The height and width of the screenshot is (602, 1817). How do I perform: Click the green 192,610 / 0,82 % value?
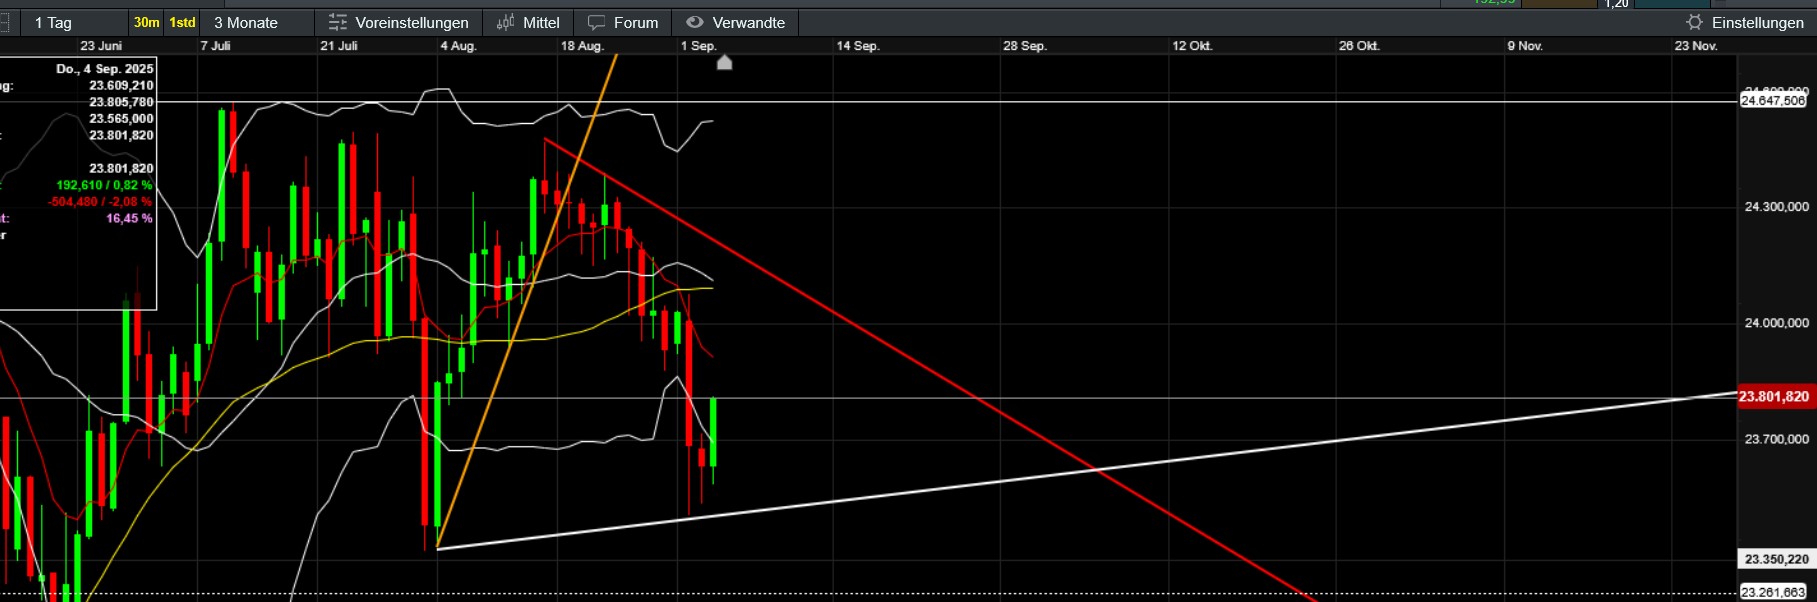(x=104, y=185)
